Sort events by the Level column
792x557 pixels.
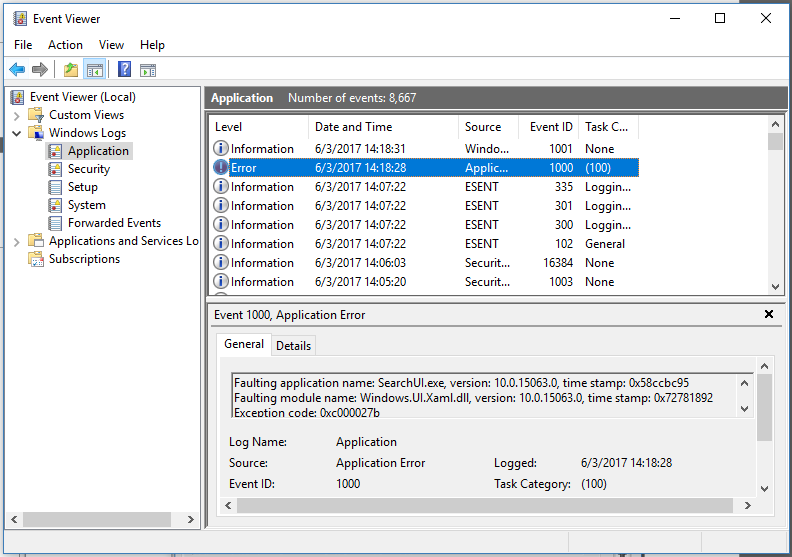click(x=259, y=127)
